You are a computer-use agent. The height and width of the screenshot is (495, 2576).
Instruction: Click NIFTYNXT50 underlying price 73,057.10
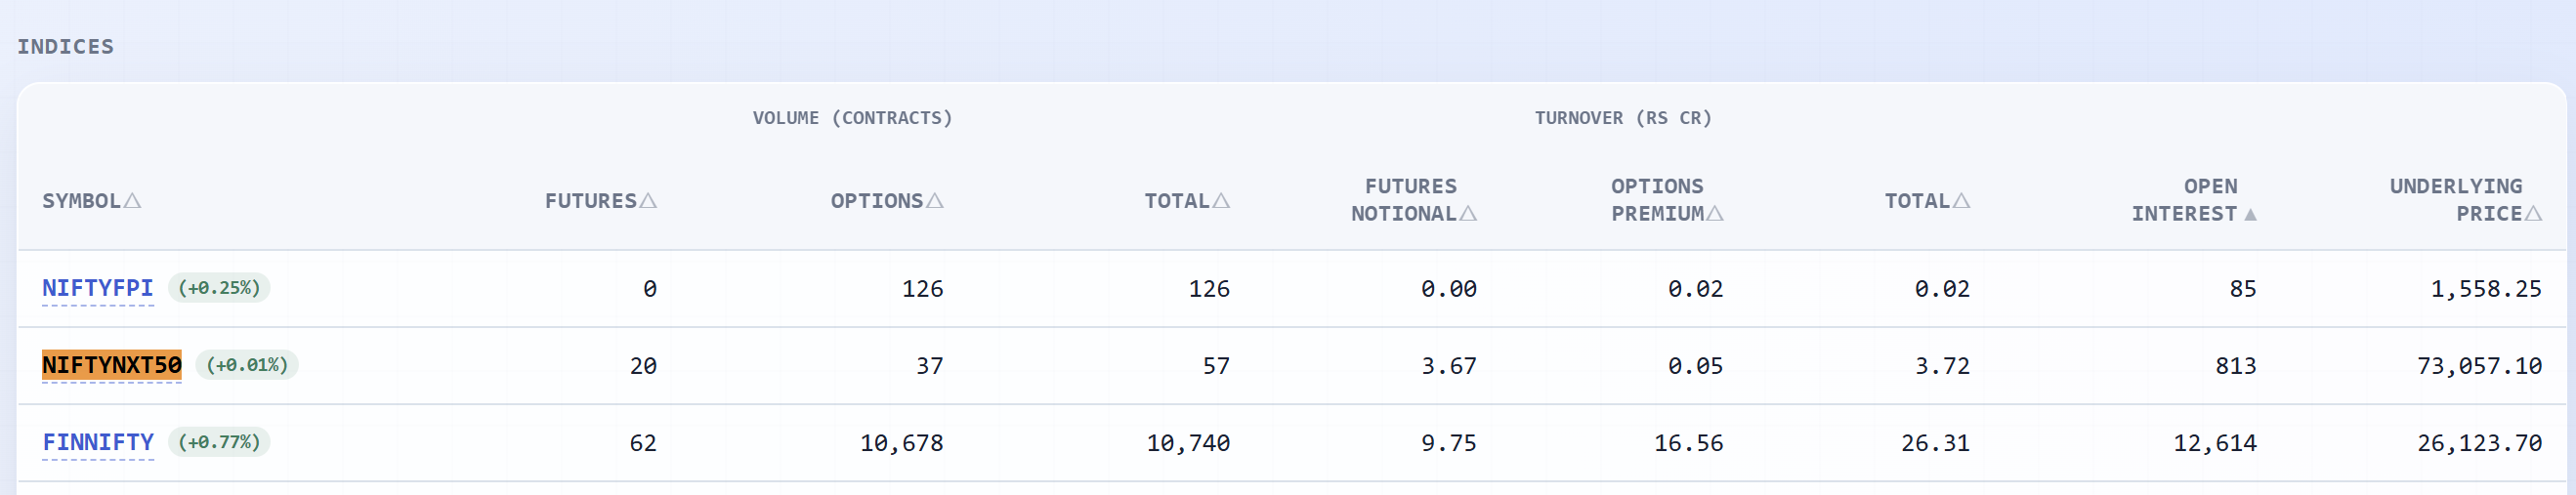coord(2479,366)
